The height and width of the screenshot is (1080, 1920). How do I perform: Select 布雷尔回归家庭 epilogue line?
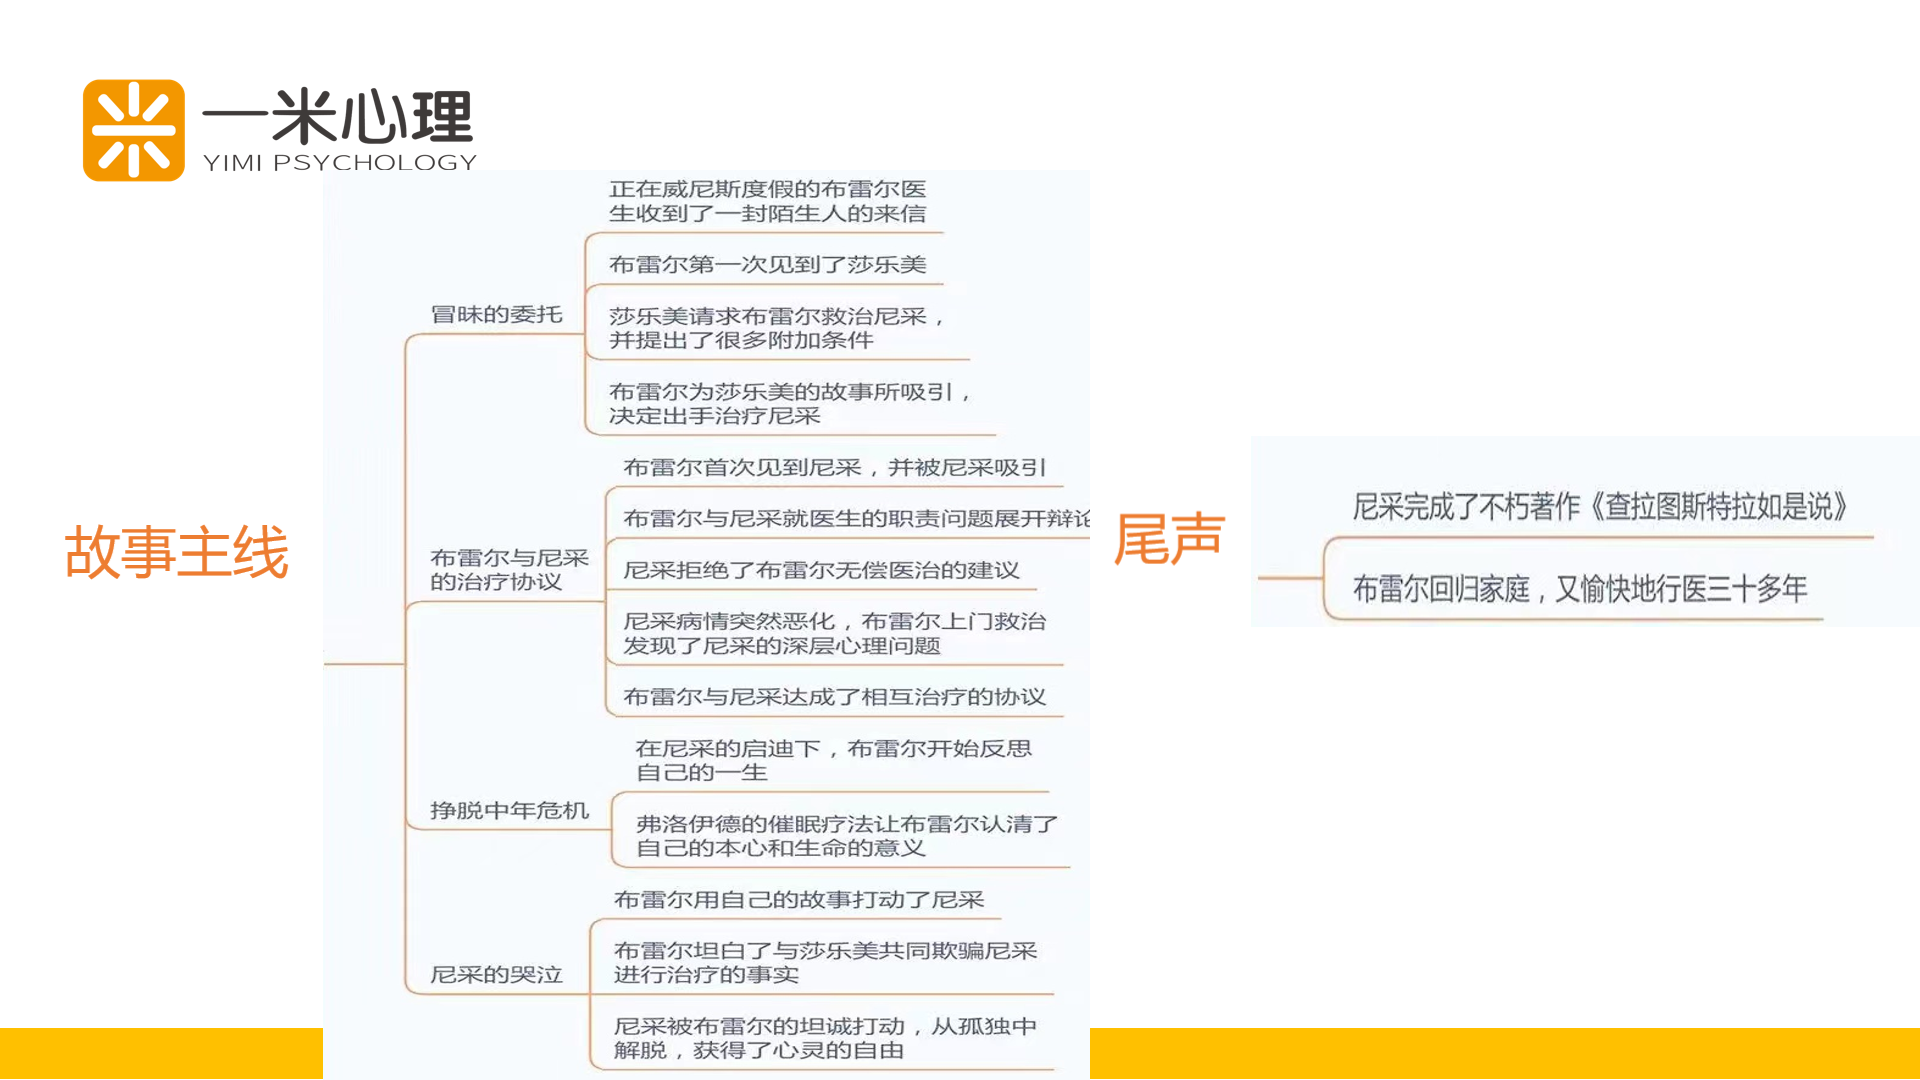1580,589
